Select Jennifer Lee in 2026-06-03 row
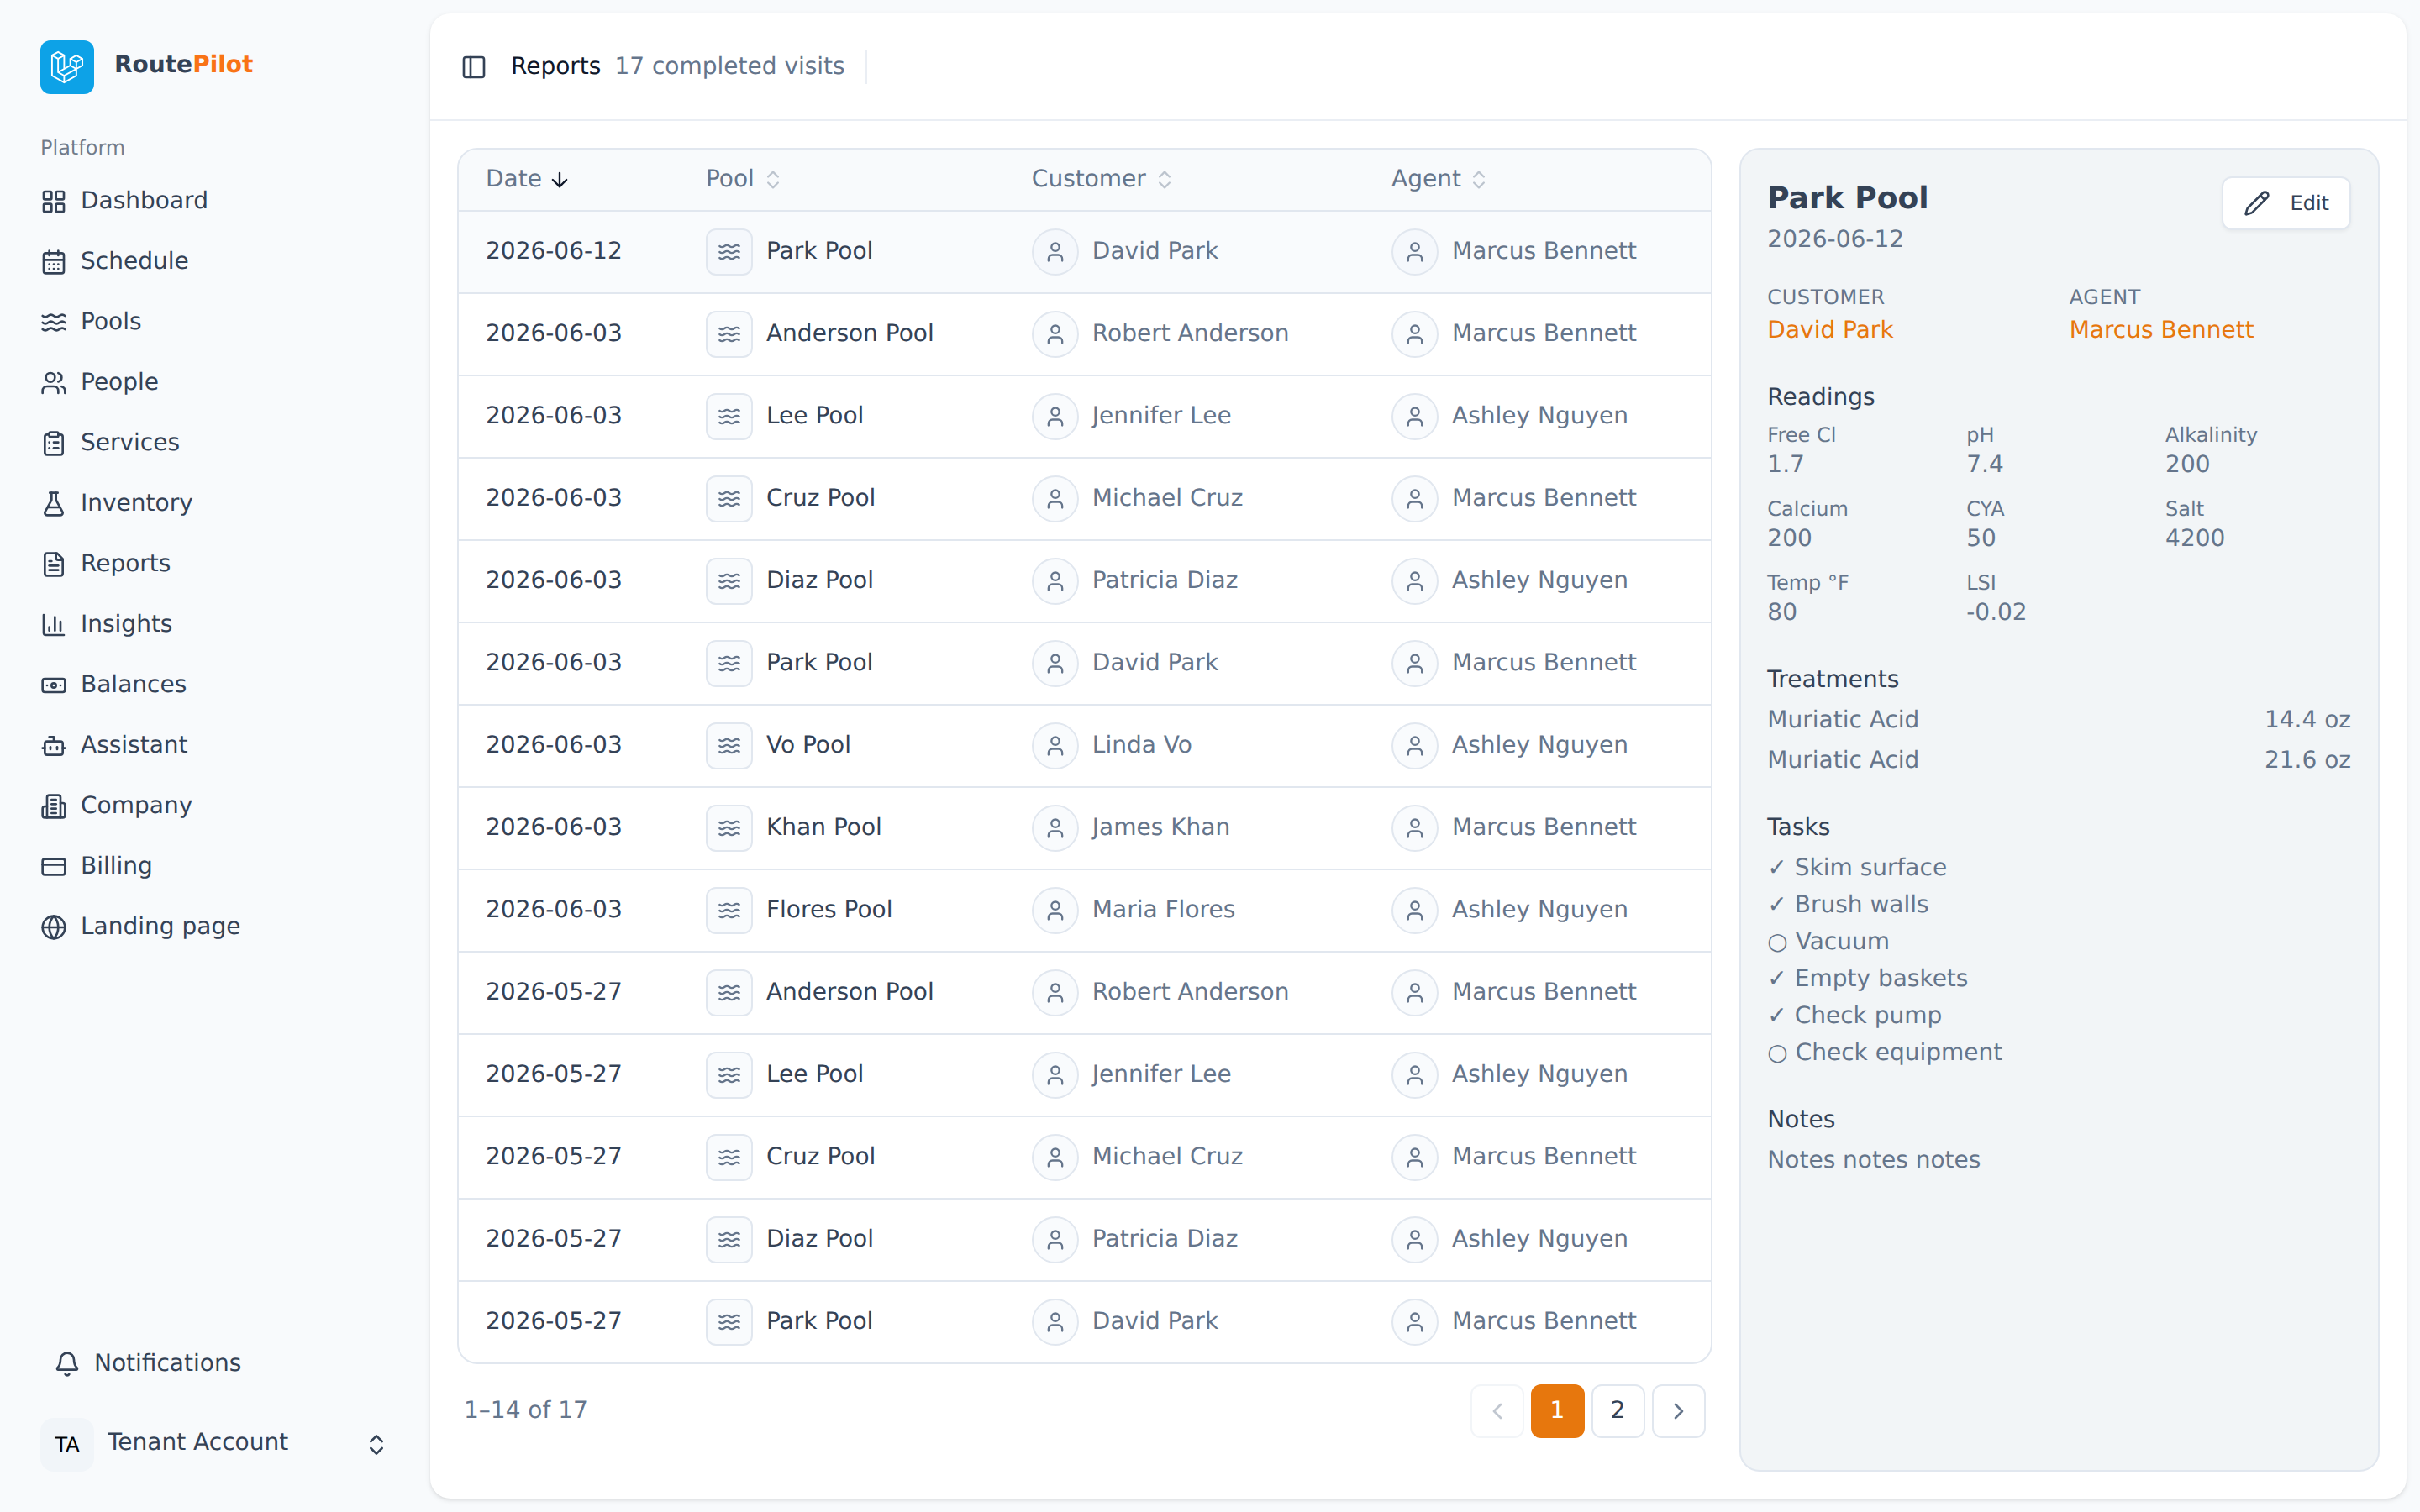 point(1161,416)
